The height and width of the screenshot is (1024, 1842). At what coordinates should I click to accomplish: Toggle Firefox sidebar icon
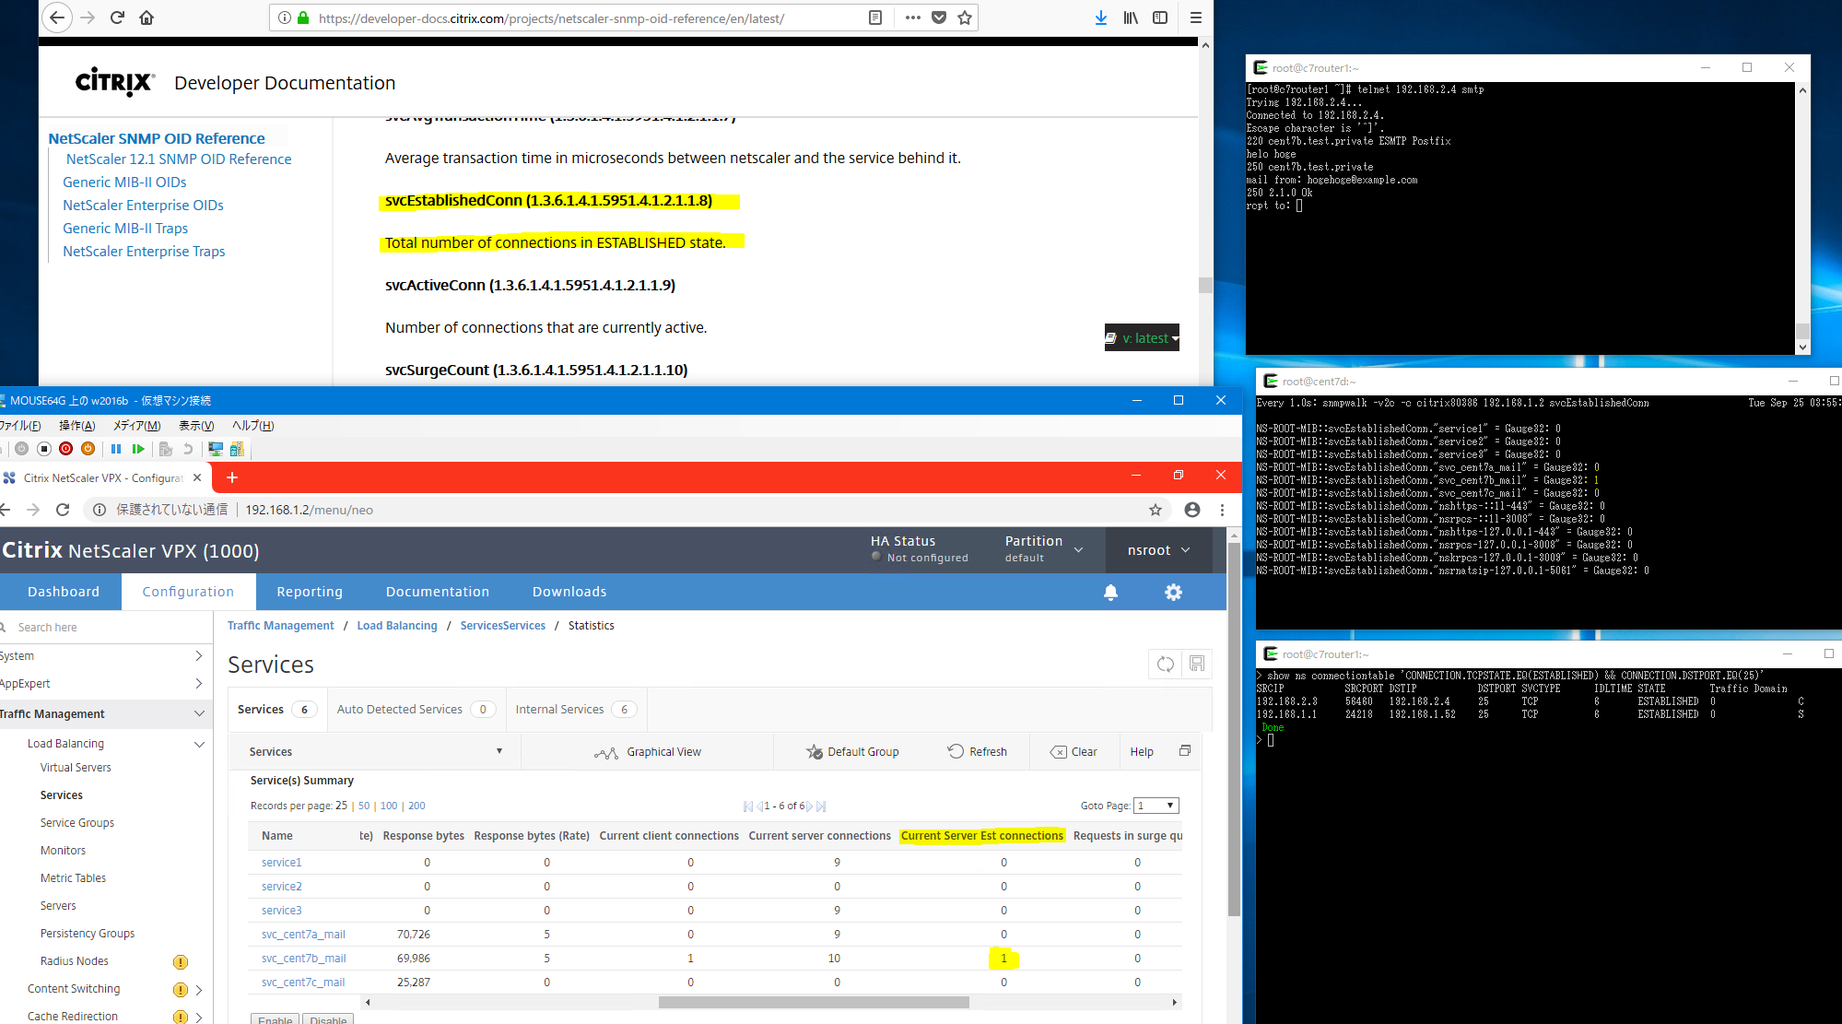point(1160,17)
